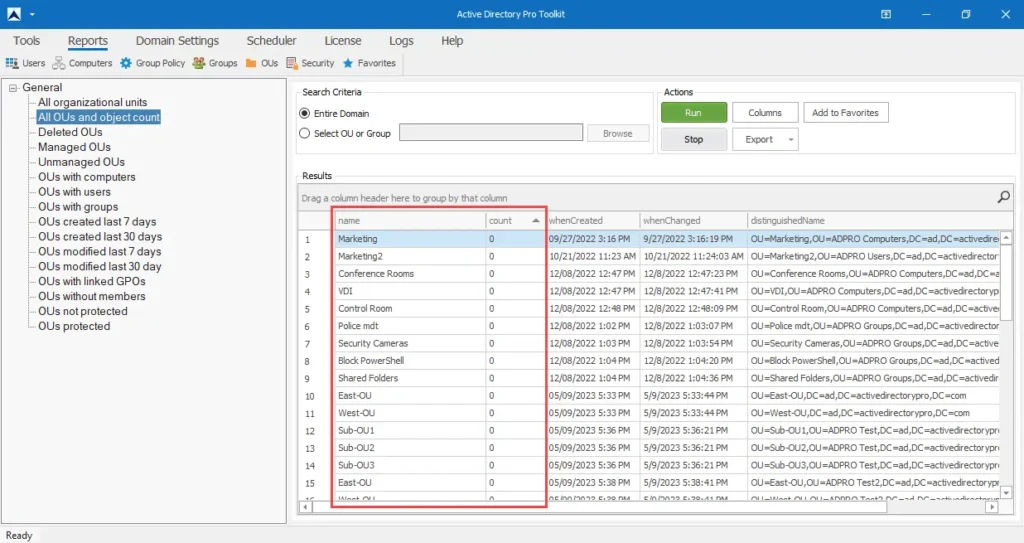Open the Tools menu
The height and width of the screenshot is (543, 1024).
tap(27, 41)
